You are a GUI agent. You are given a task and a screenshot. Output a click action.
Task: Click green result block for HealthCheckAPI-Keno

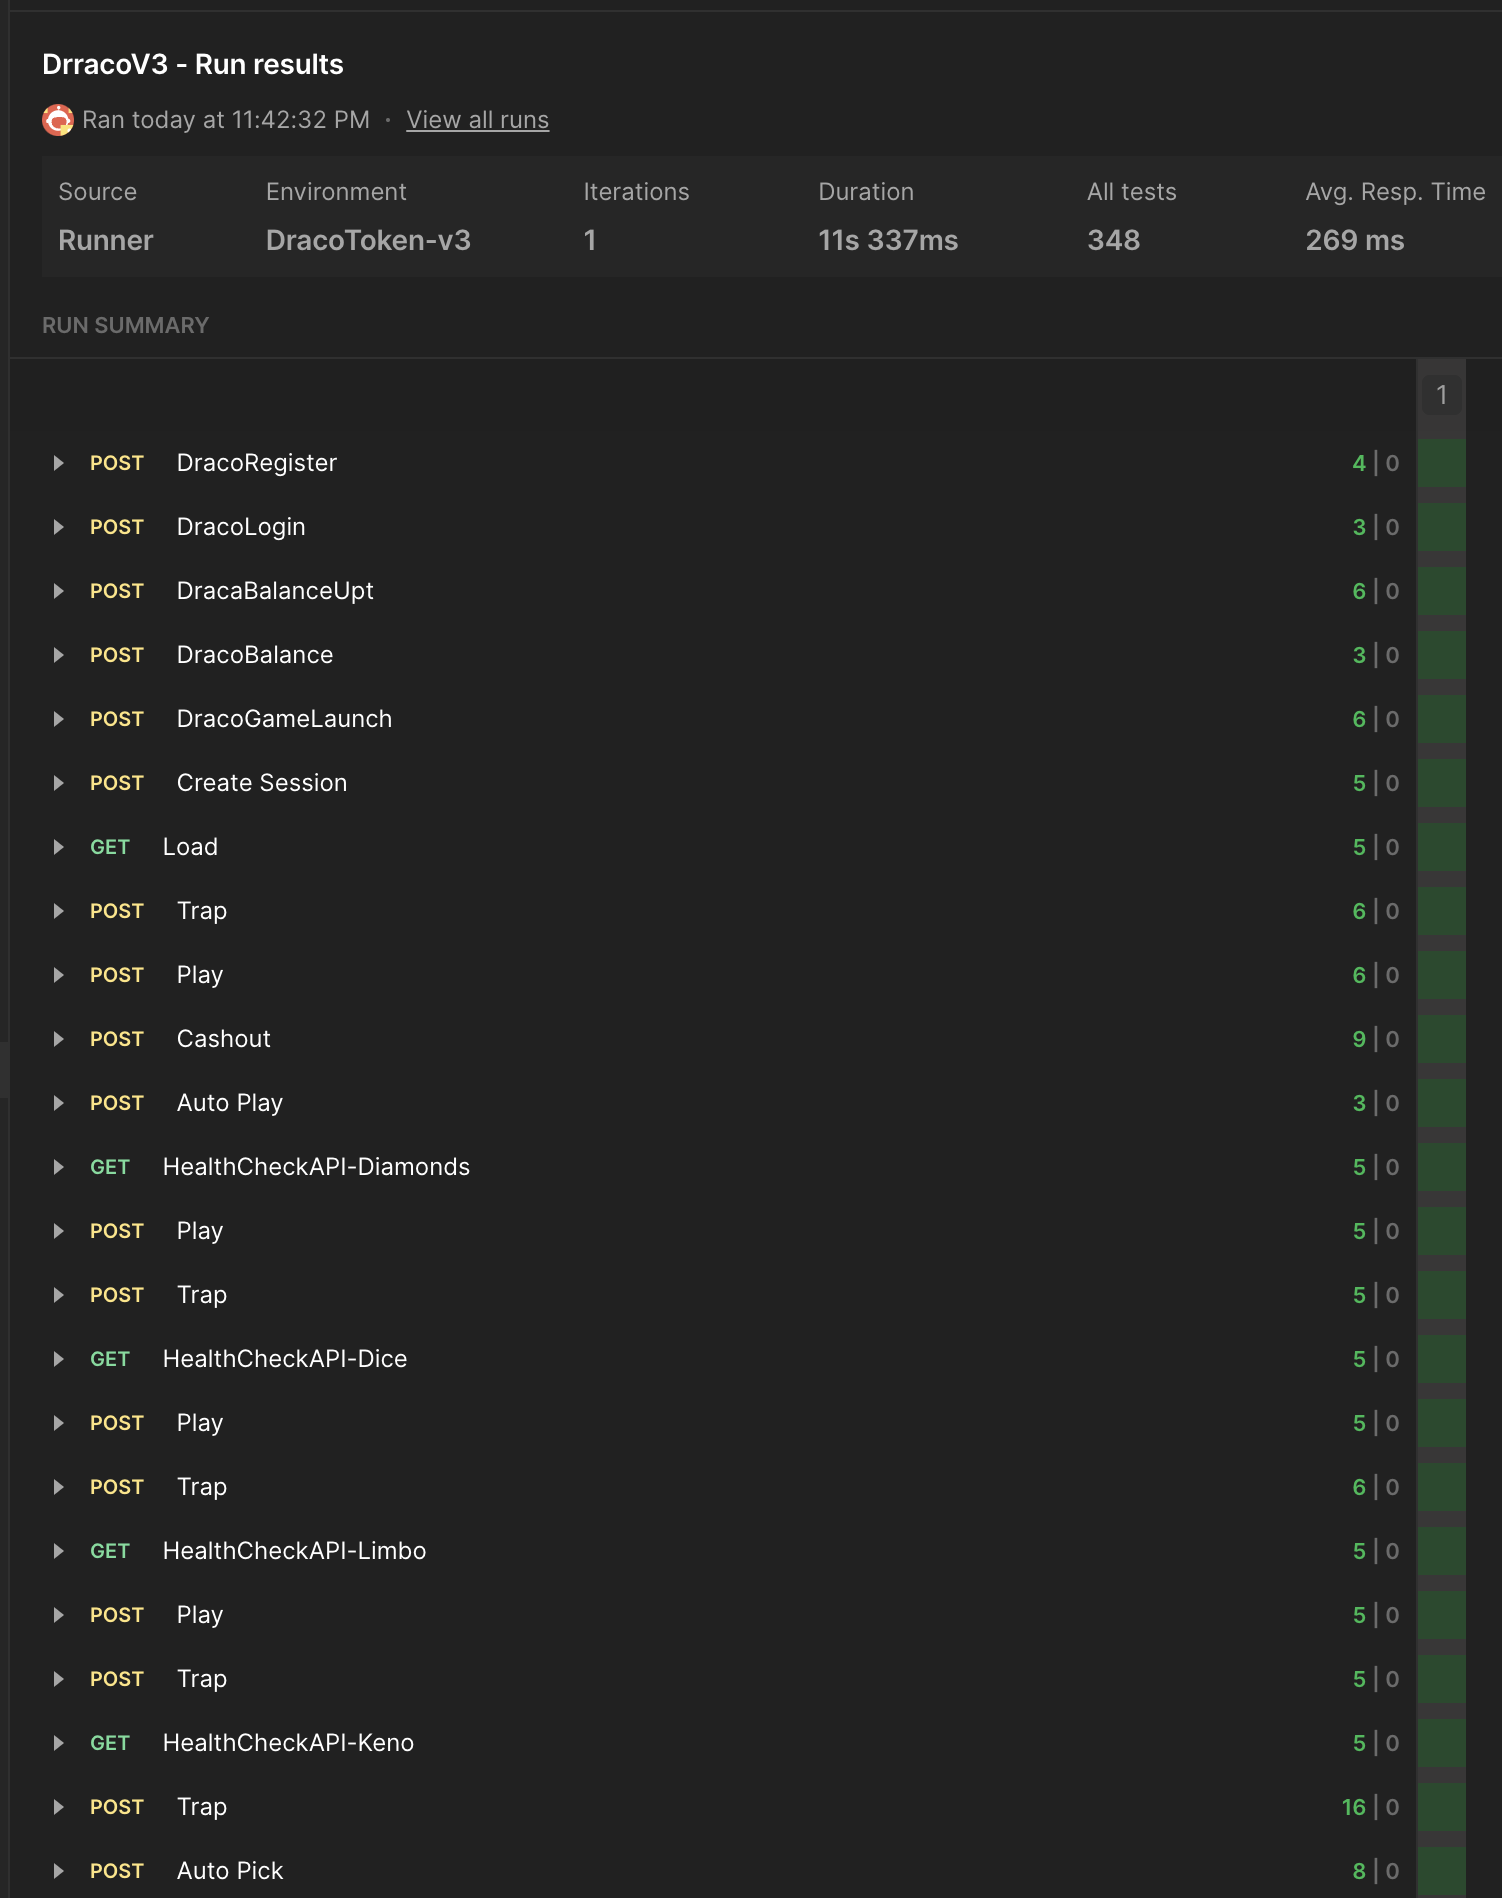(x=1441, y=1743)
